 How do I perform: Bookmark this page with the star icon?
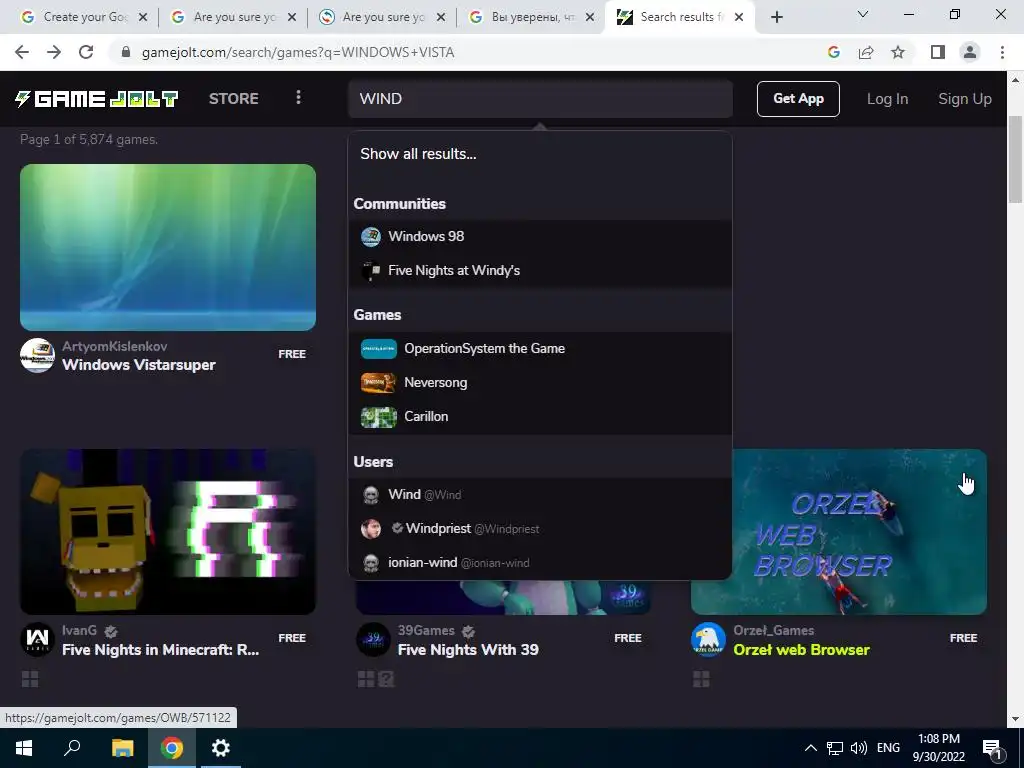click(x=898, y=52)
